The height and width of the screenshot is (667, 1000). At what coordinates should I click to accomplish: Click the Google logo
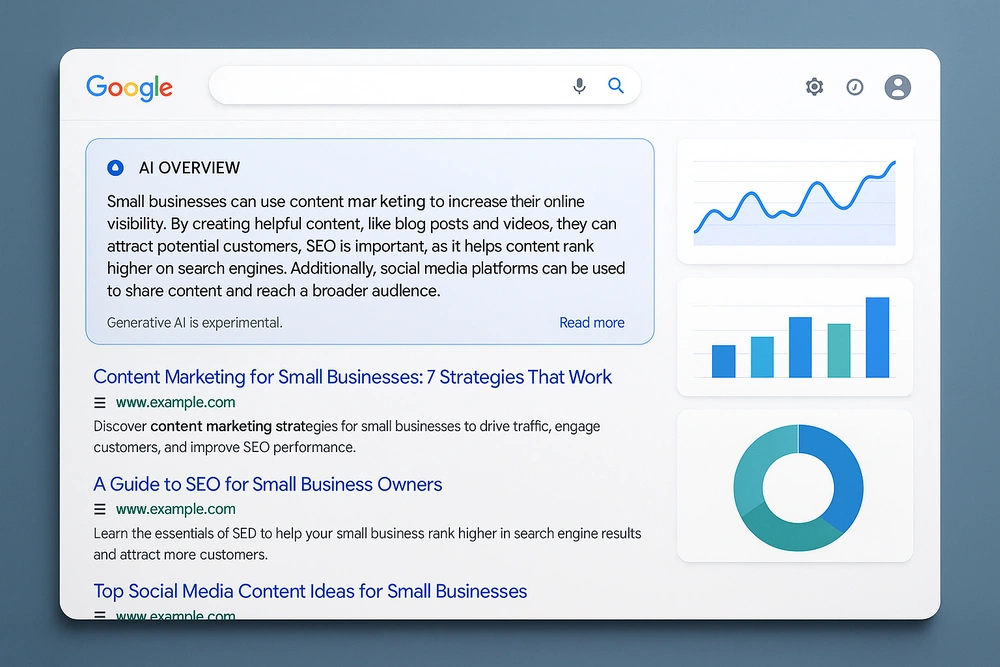tap(129, 88)
